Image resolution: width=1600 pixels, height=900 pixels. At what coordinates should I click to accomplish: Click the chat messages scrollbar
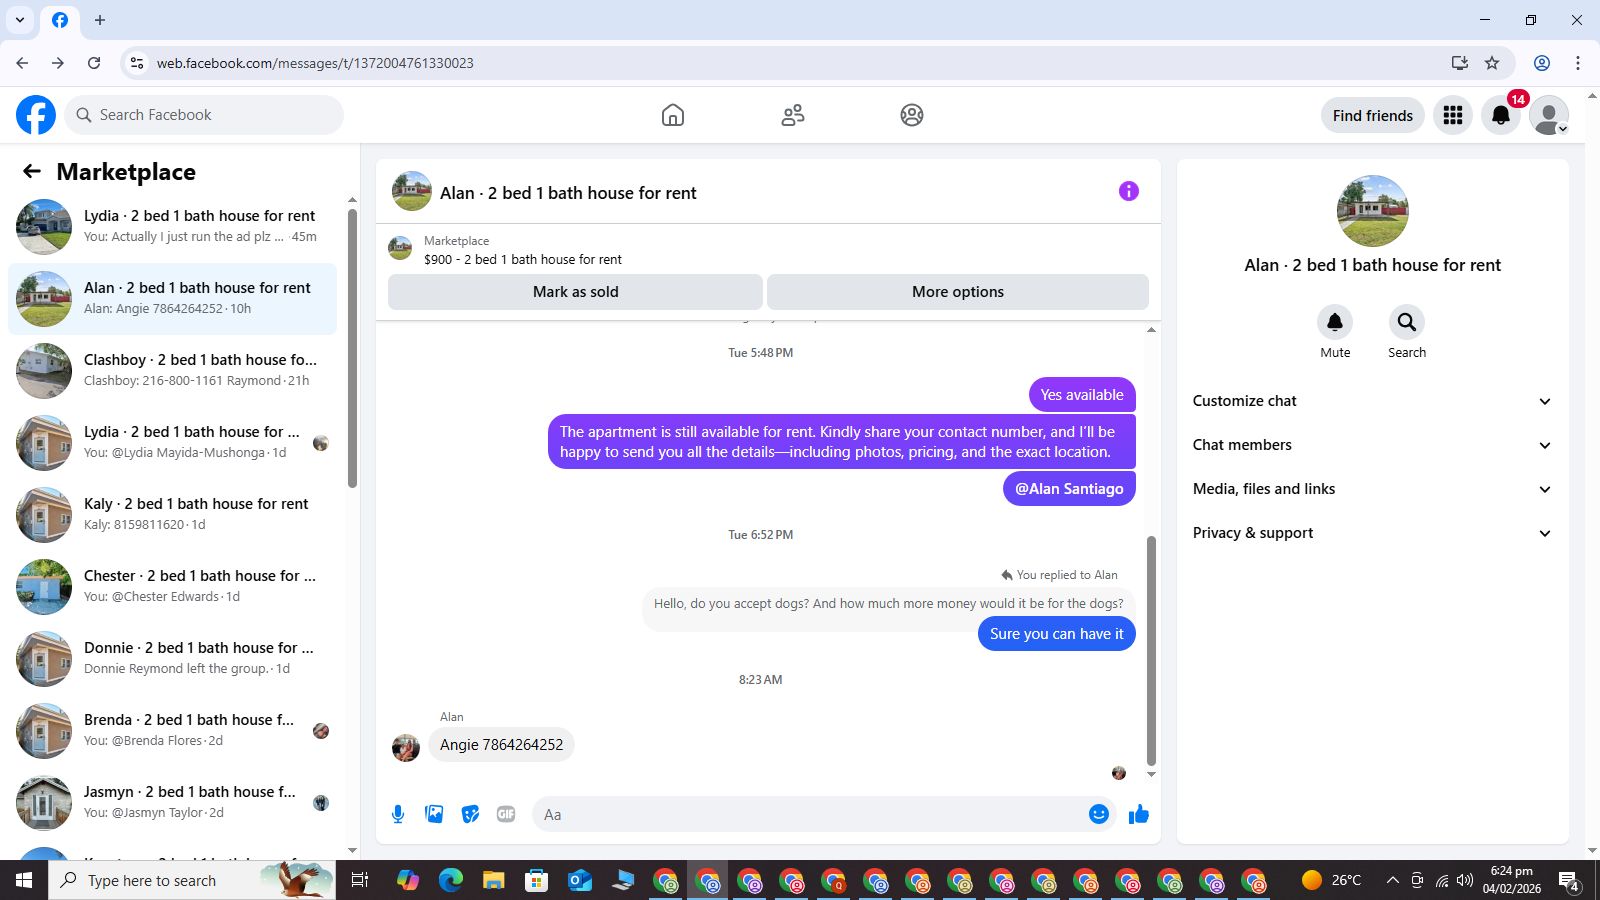[1151, 650]
